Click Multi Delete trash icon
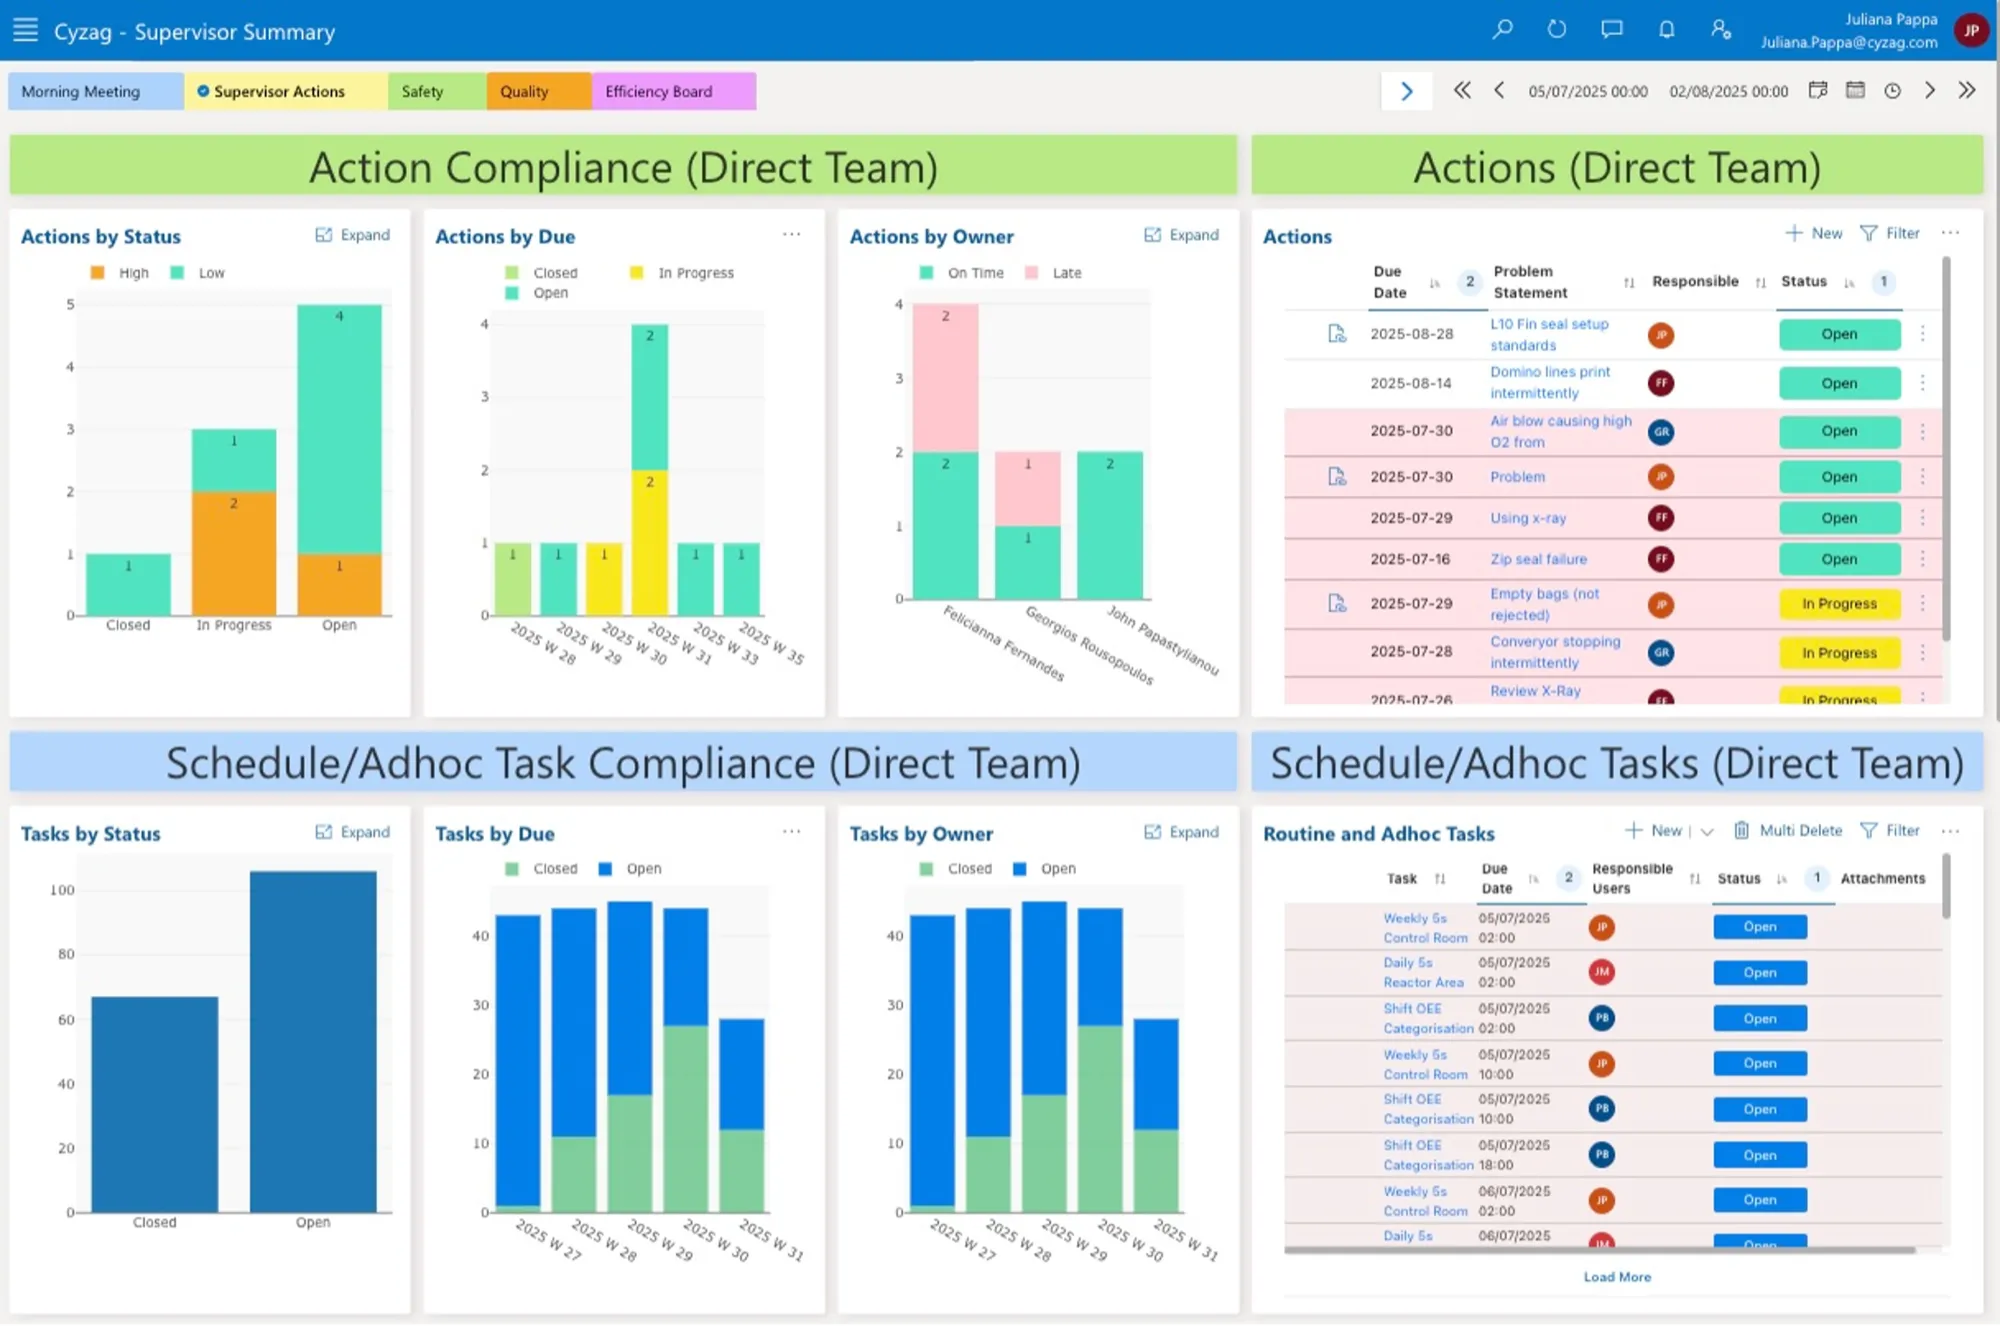Viewport: 2000px width, 1328px height. tap(1741, 830)
